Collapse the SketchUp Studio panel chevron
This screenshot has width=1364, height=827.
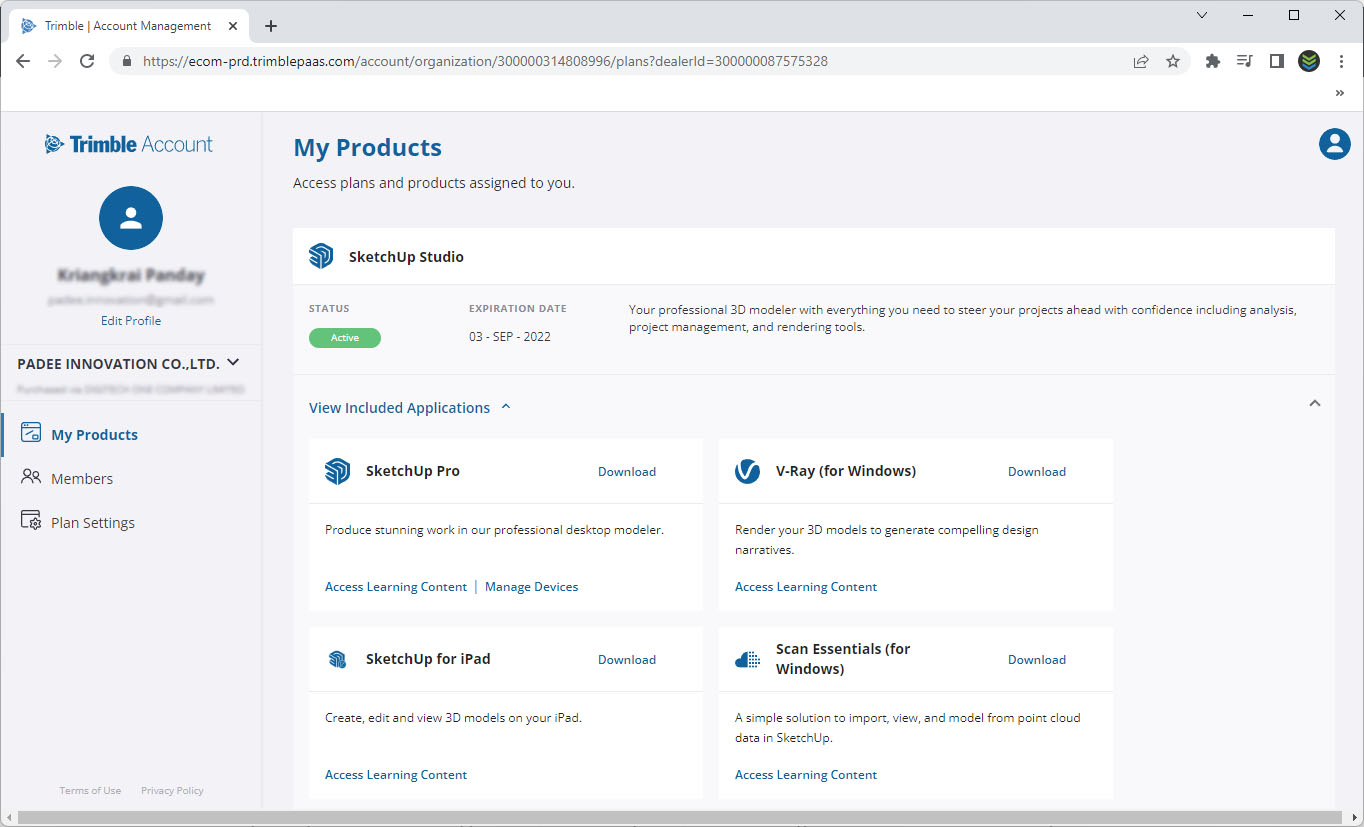click(1315, 403)
